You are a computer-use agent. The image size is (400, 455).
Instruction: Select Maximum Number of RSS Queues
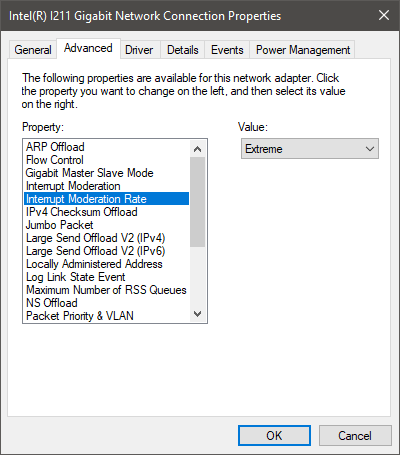tap(107, 290)
